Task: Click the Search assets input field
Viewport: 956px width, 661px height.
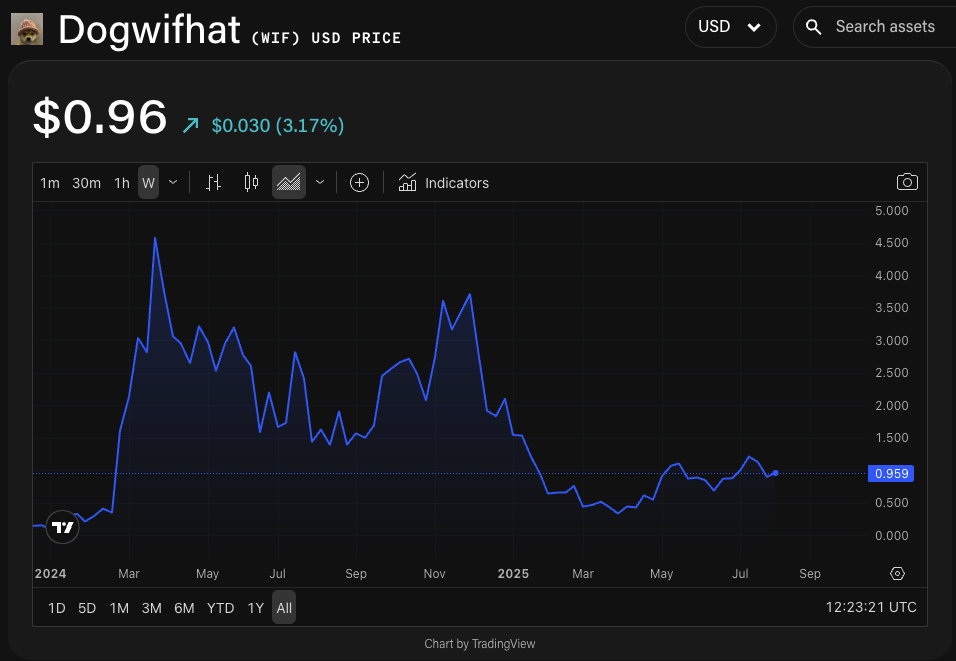Action: [885, 27]
